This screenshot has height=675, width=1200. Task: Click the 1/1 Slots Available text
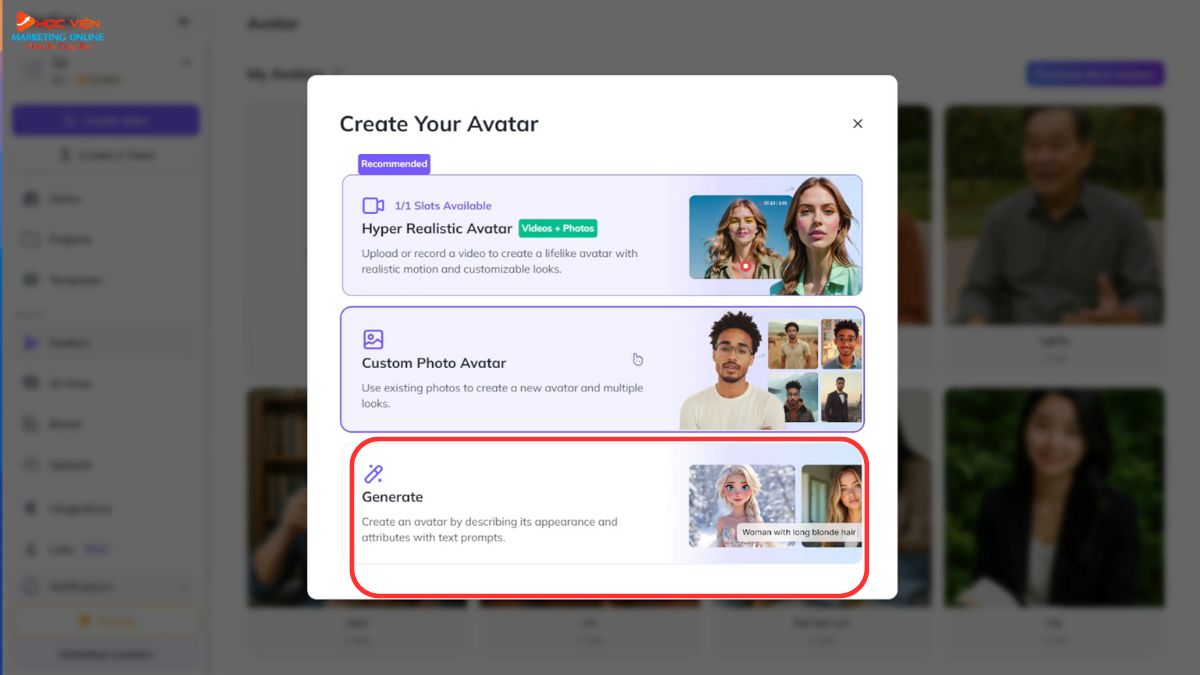(x=443, y=206)
